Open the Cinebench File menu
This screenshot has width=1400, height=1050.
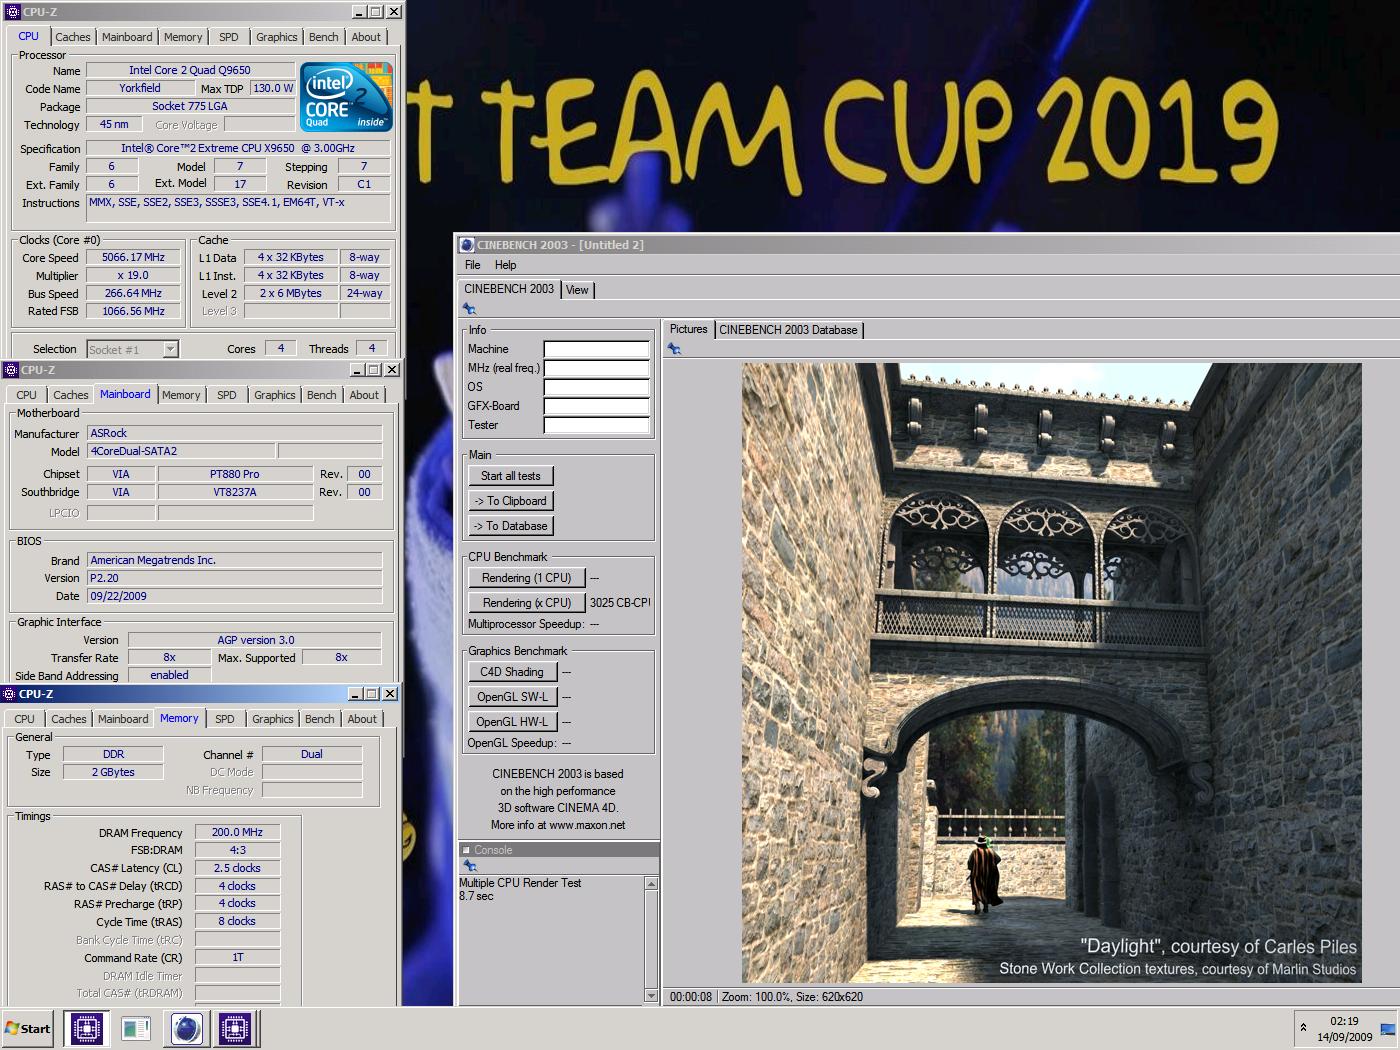[473, 265]
